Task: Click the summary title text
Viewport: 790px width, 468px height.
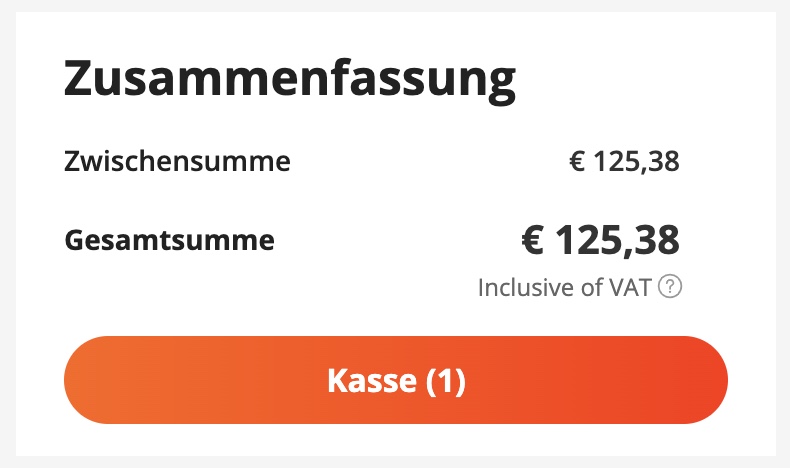Action: 290,82
